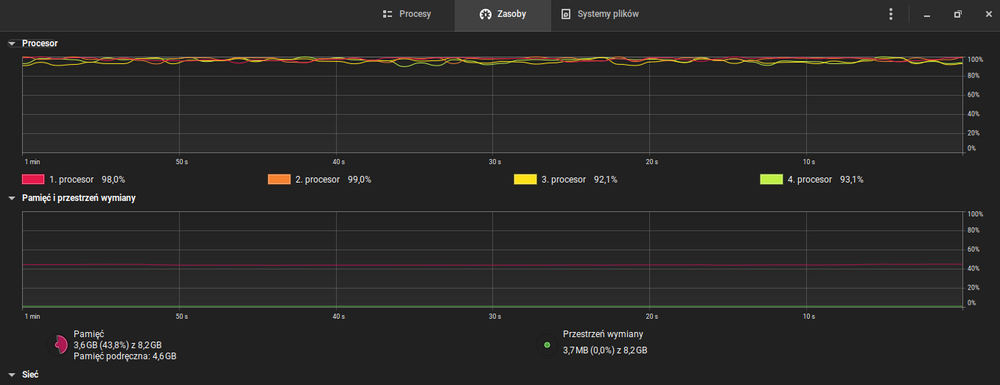Click the Pamięć pie chart color icon
This screenshot has width=1000, height=385.
(x=57, y=345)
